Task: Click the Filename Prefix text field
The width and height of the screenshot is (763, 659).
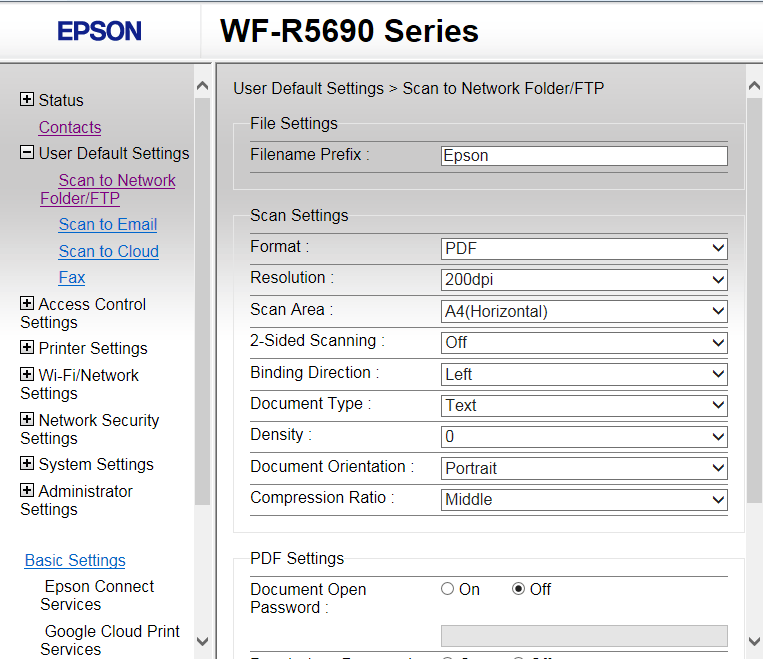Action: pyautogui.click(x=584, y=155)
